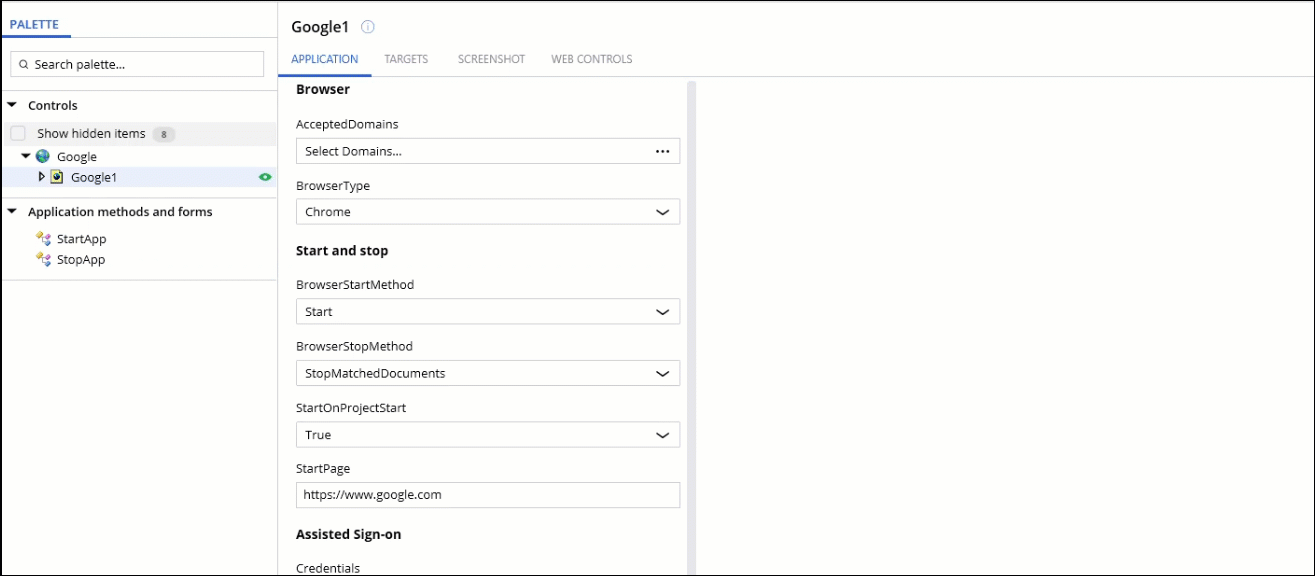Click the Google1 page title
Viewport: 1315px width, 576px height.
click(320, 27)
